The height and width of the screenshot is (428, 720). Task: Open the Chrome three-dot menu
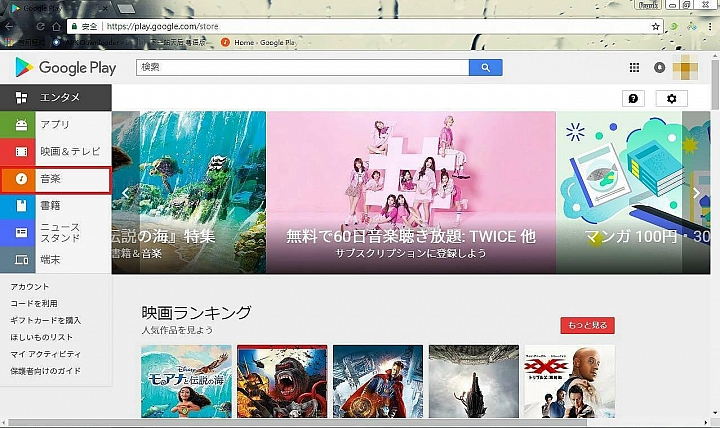tap(710, 27)
